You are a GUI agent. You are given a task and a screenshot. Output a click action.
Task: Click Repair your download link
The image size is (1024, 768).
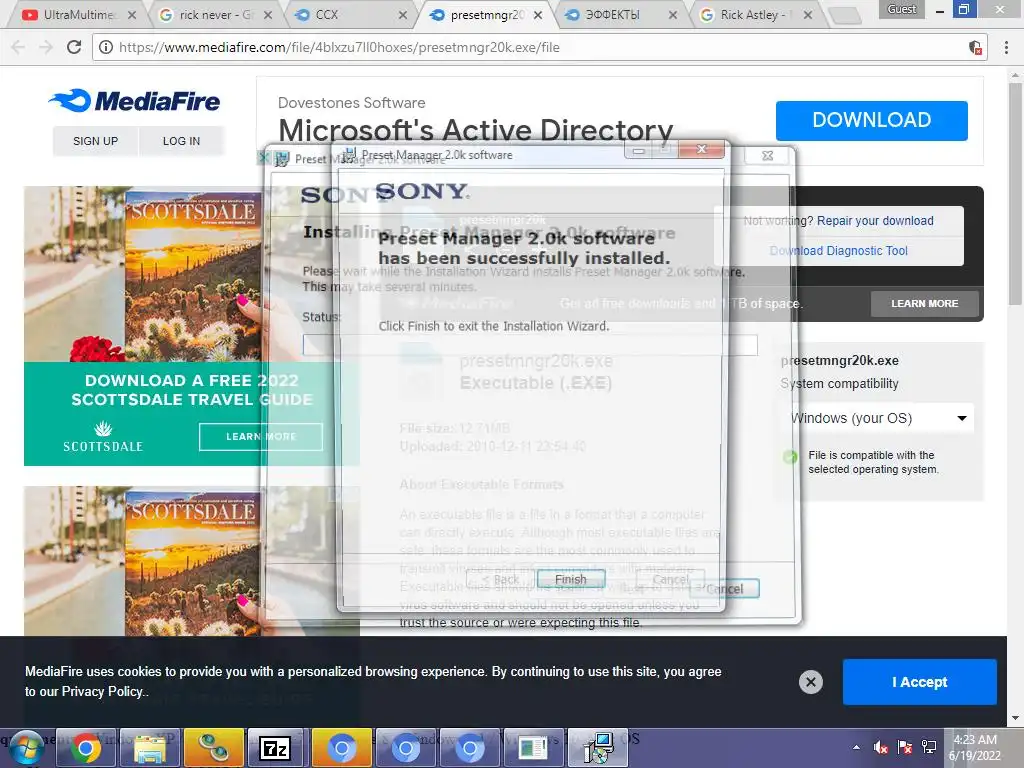pos(875,221)
